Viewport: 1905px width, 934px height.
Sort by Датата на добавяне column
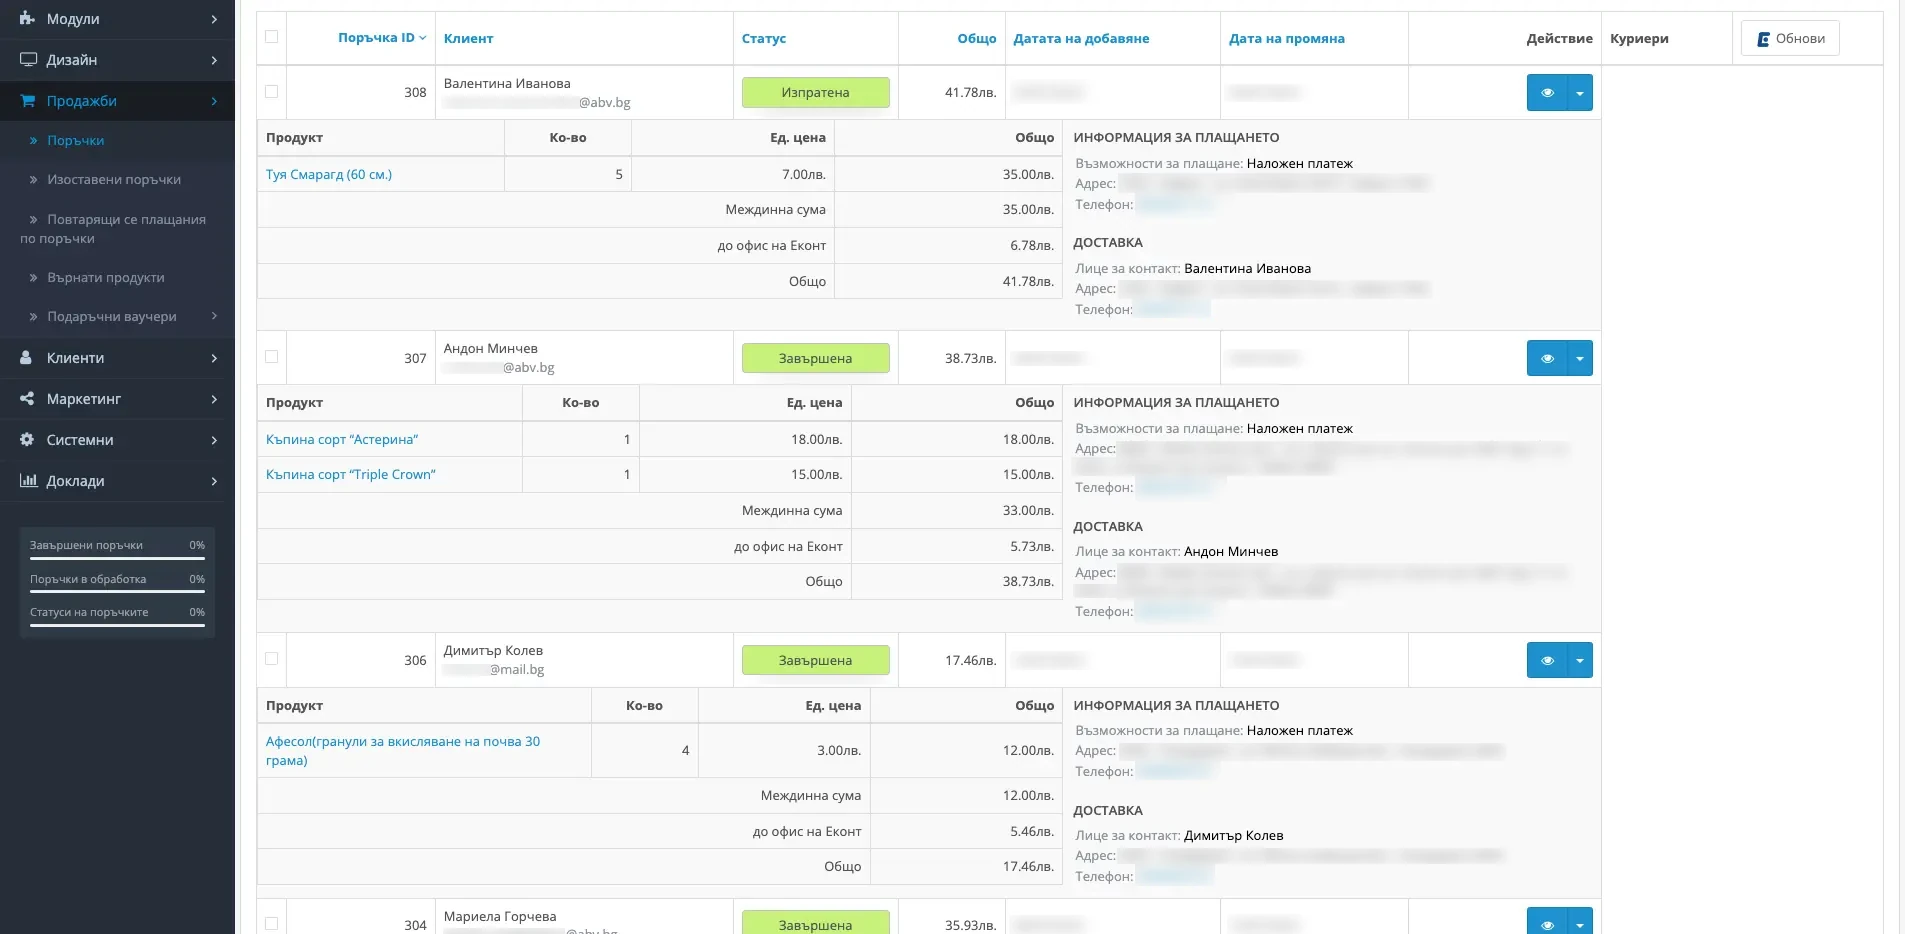[1081, 38]
